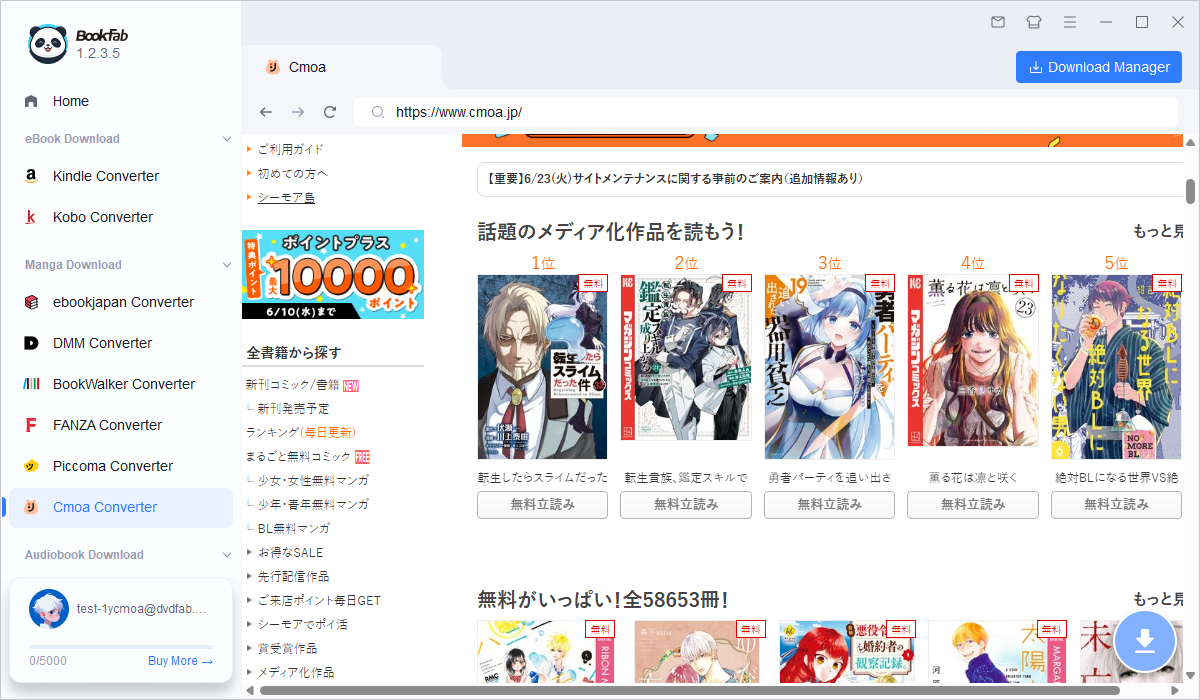
Task: Open the 初めての方へ link
Action: 292,173
